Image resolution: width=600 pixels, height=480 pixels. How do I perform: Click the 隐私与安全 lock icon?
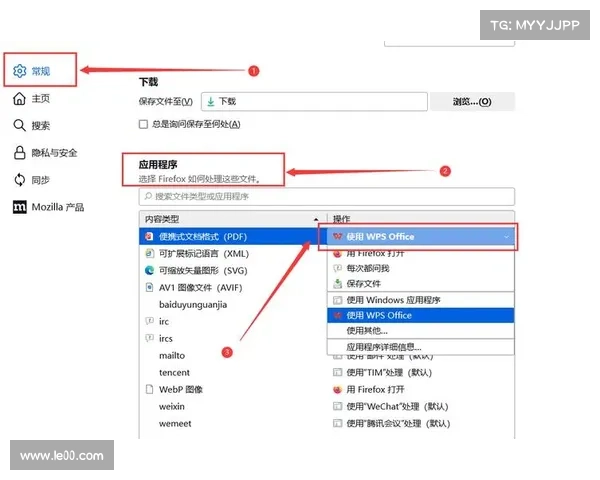pos(20,152)
